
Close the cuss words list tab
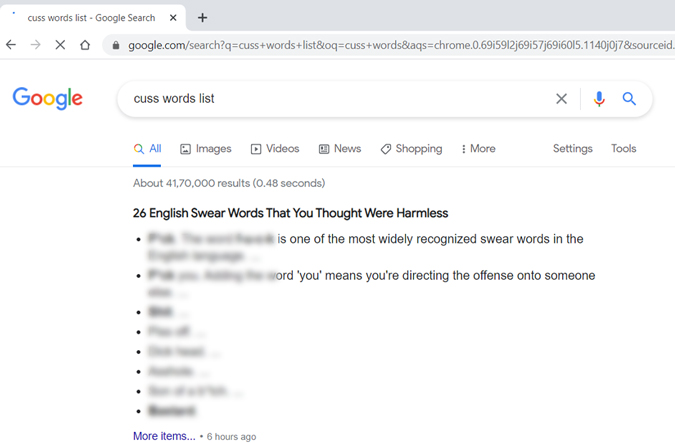pos(173,18)
